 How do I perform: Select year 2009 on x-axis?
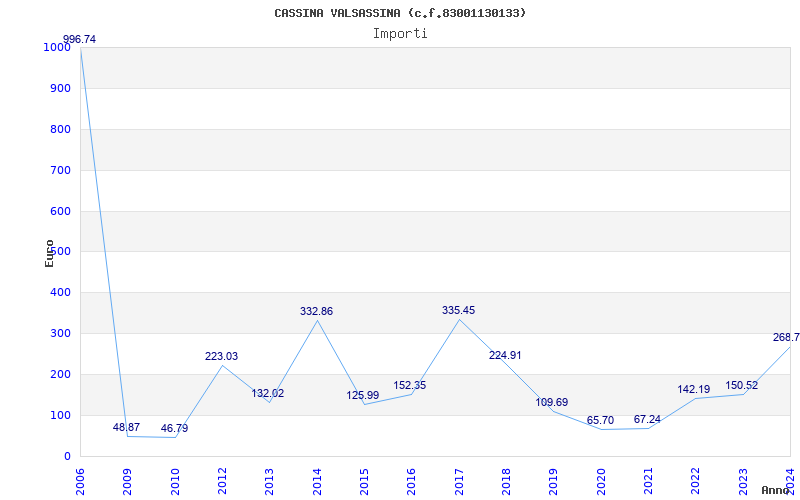[x=128, y=482]
